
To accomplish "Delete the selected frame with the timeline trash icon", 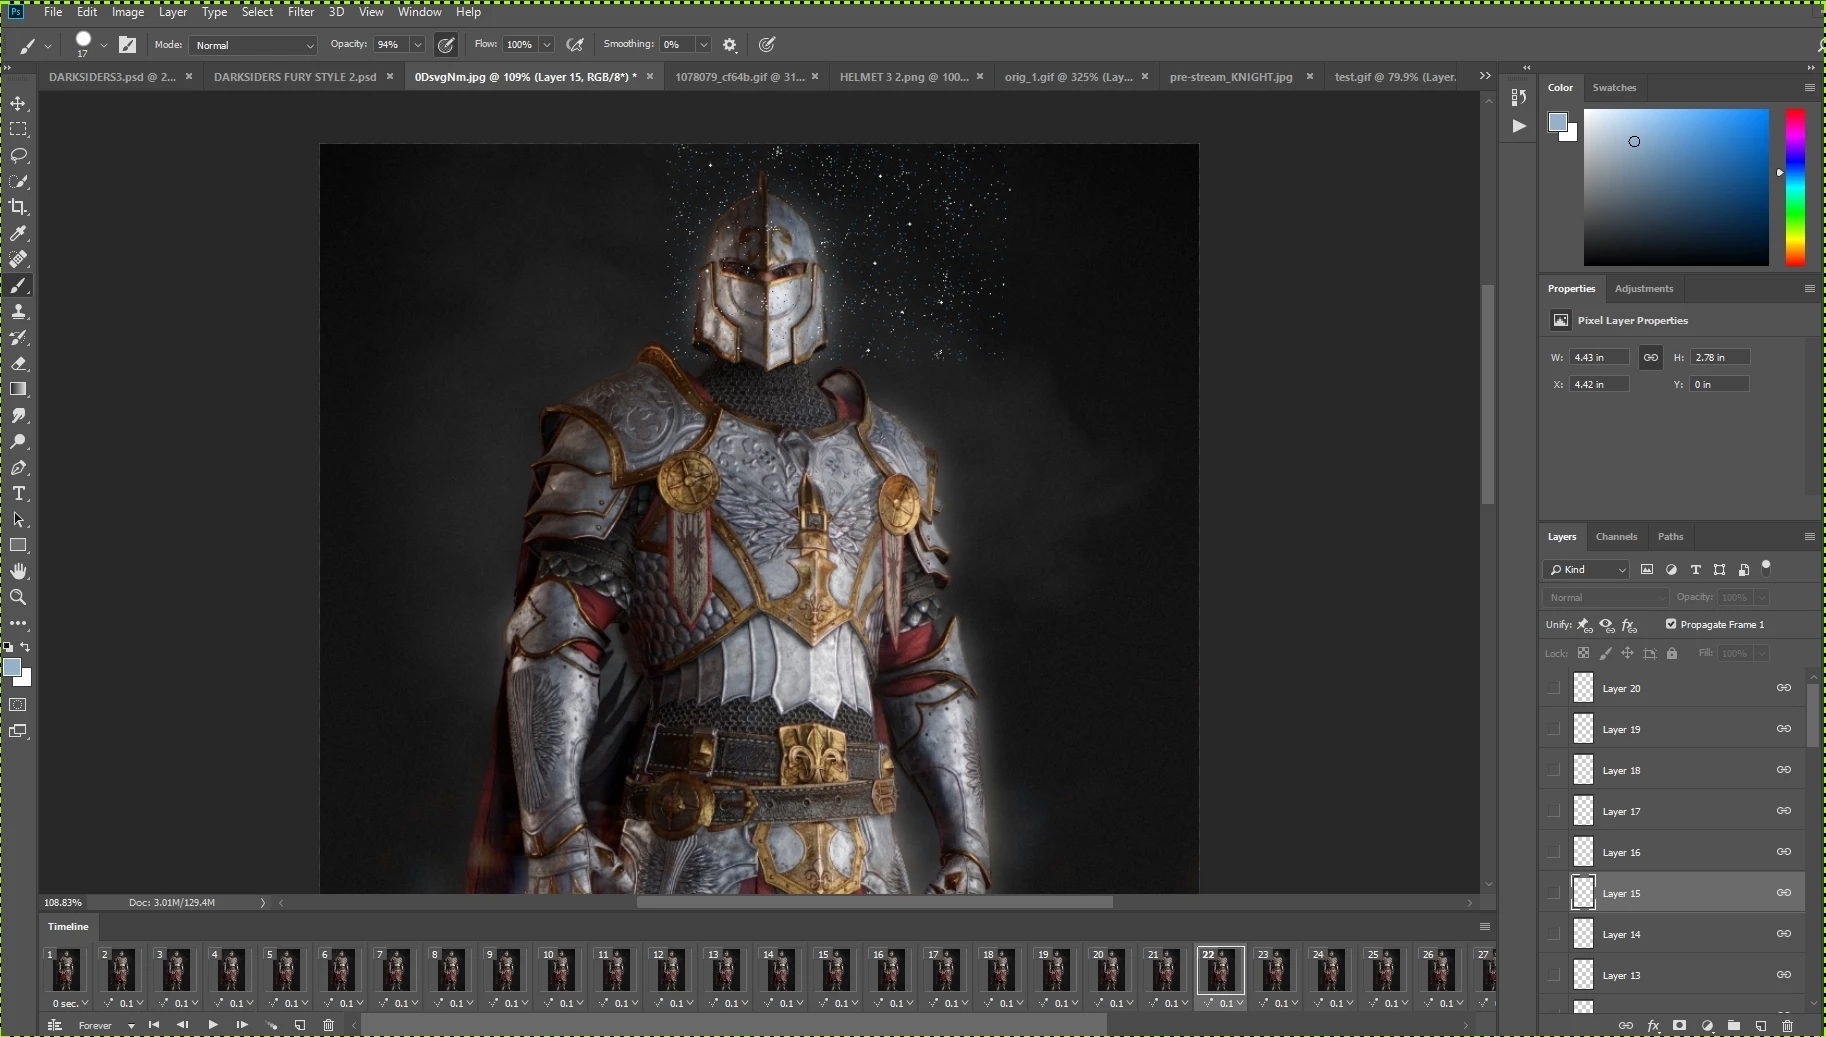I will point(328,1025).
